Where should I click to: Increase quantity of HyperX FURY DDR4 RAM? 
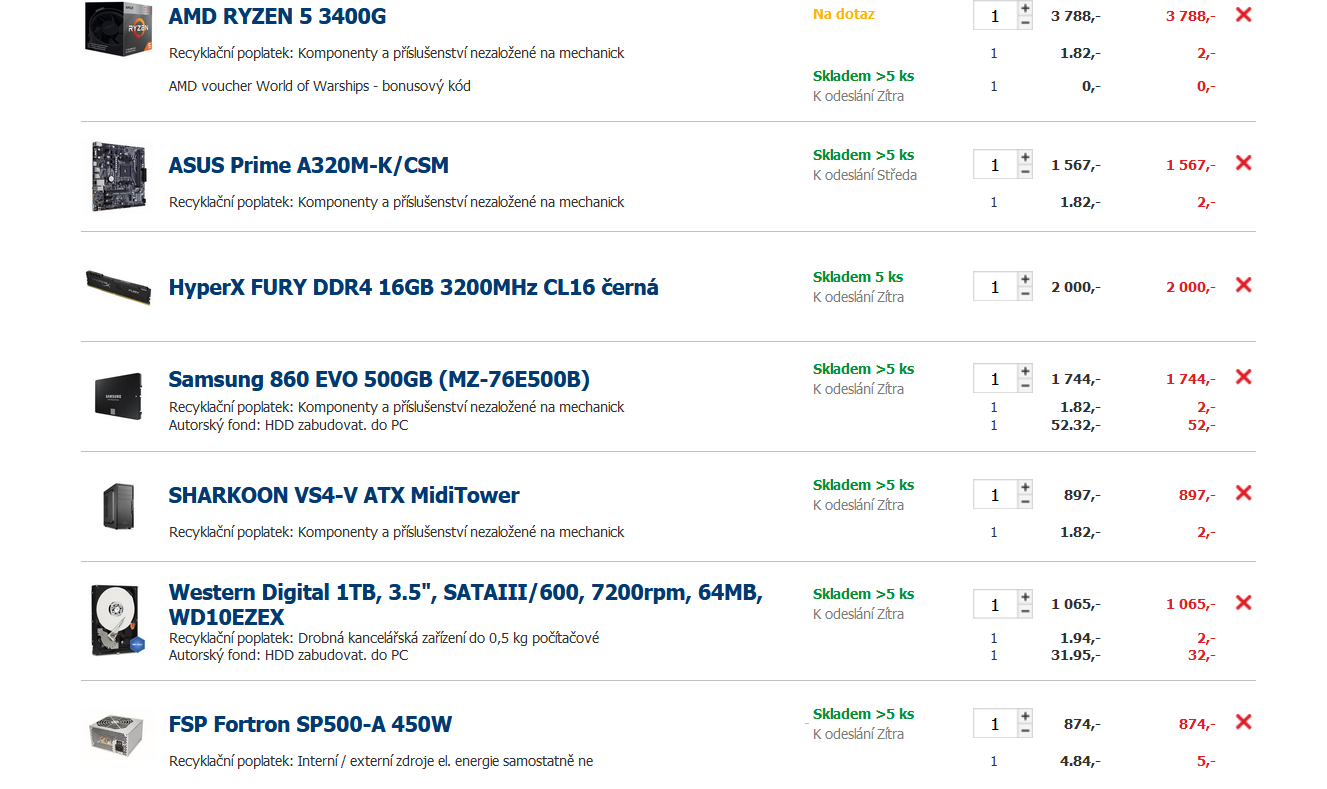click(1025, 280)
